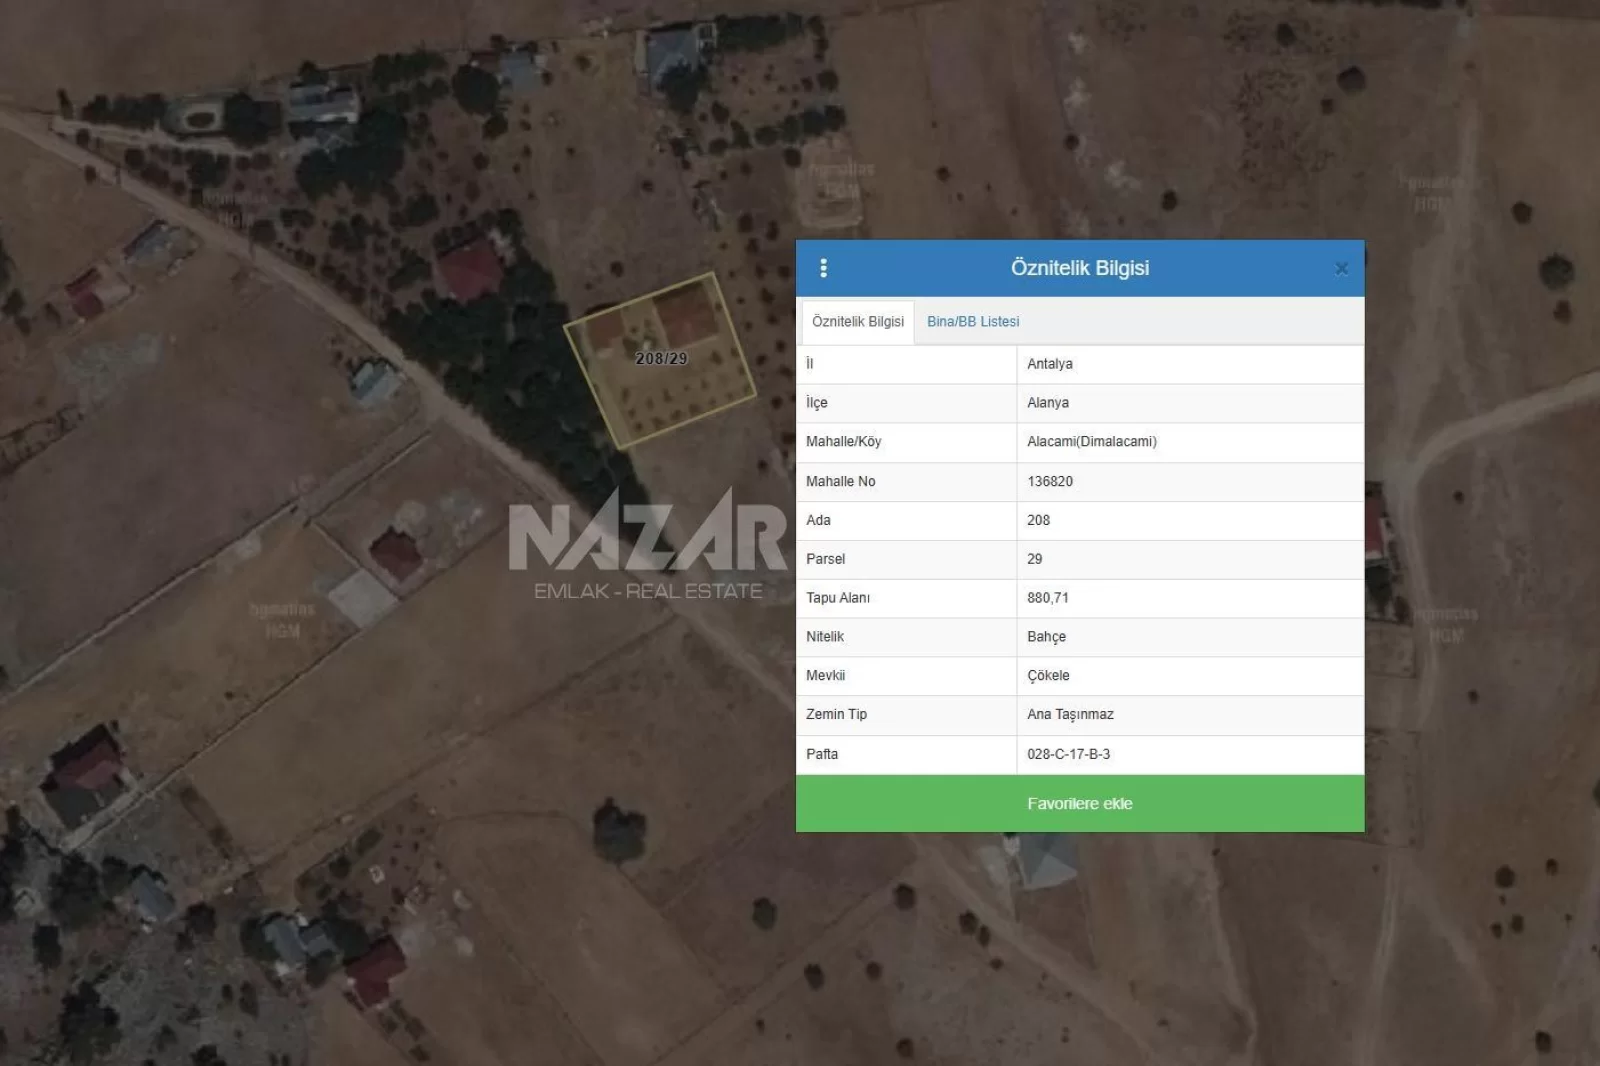1600x1066 pixels.
Task: Select the Pafta code 028-C-17-B-3
Action: pyautogui.click(x=1068, y=754)
